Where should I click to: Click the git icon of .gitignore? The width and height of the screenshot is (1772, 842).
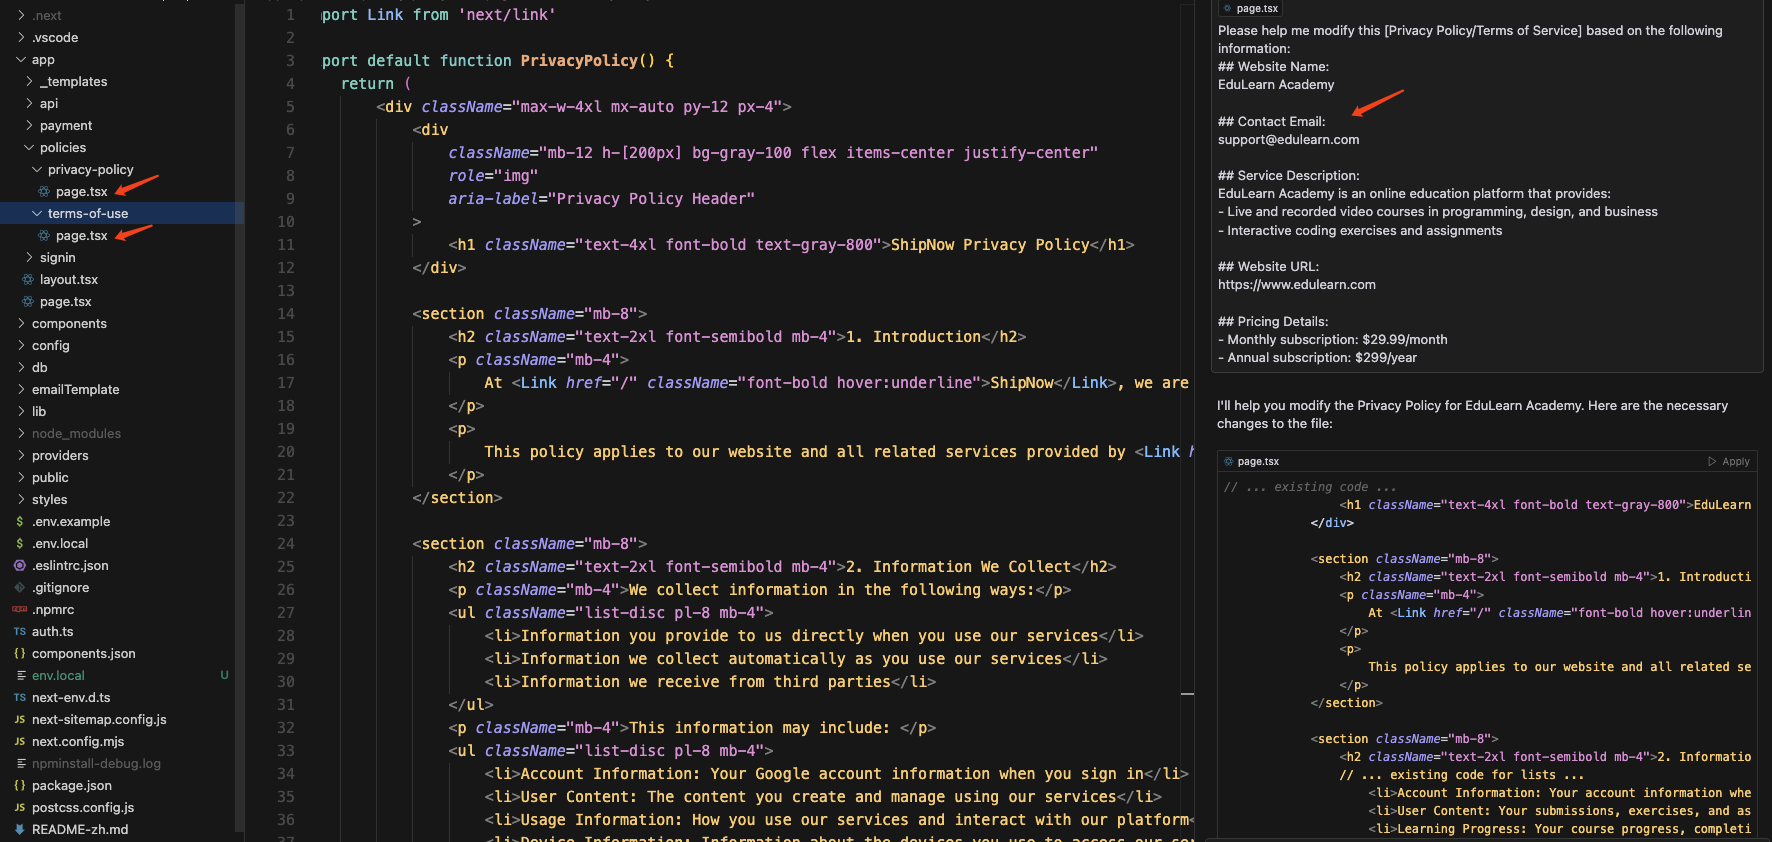tap(20, 587)
